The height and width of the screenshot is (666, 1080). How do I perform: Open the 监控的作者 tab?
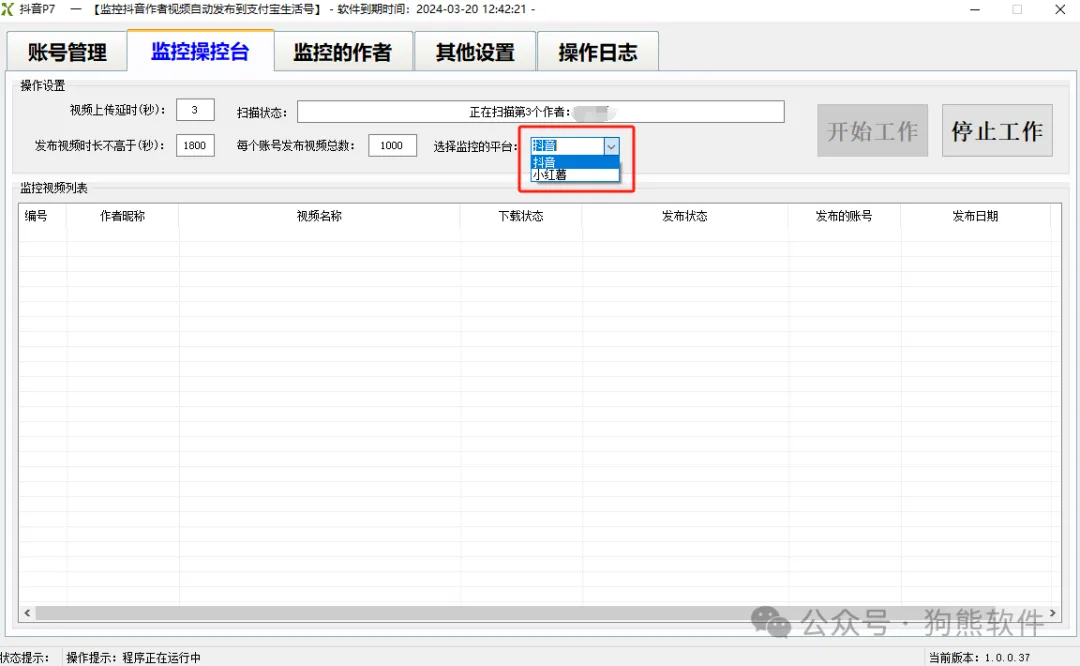342,52
